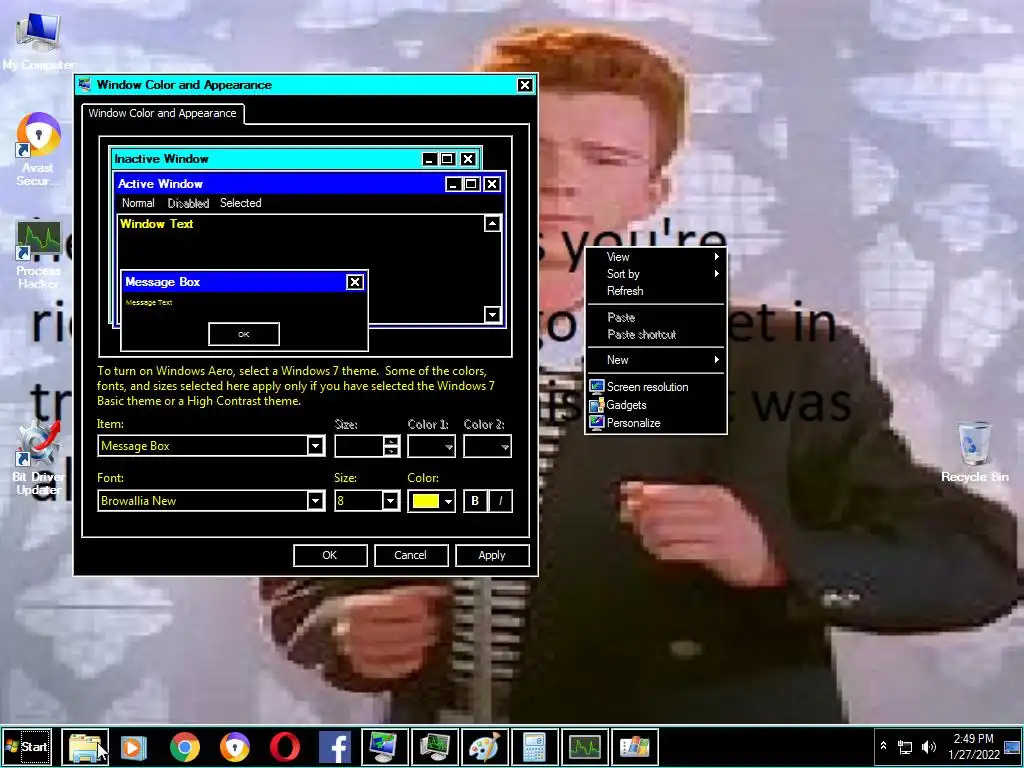Open the Color 1 dropdown

tap(432, 446)
